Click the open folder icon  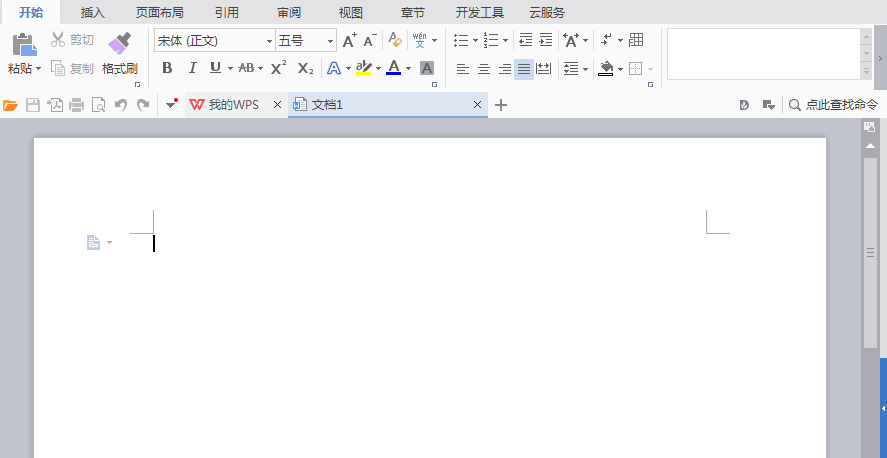pyautogui.click(x=11, y=105)
